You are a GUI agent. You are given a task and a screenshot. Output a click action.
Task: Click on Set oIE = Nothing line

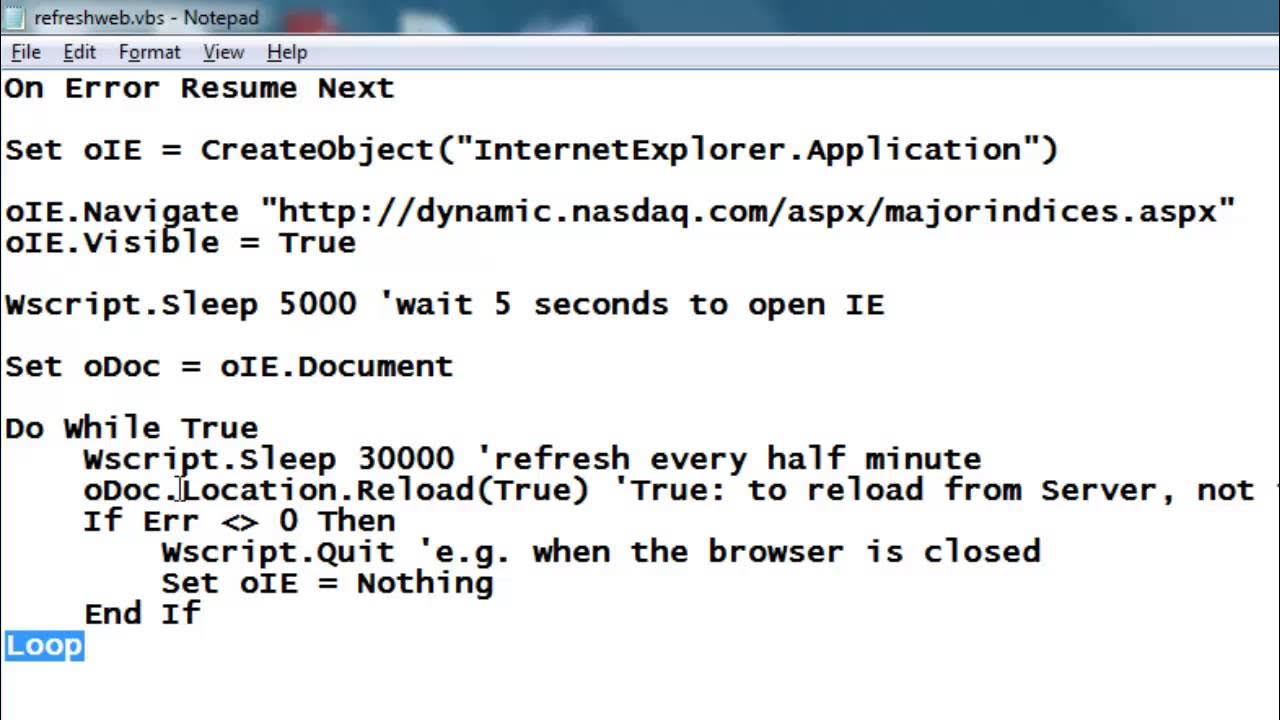pyautogui.click(x=327, y=584)
